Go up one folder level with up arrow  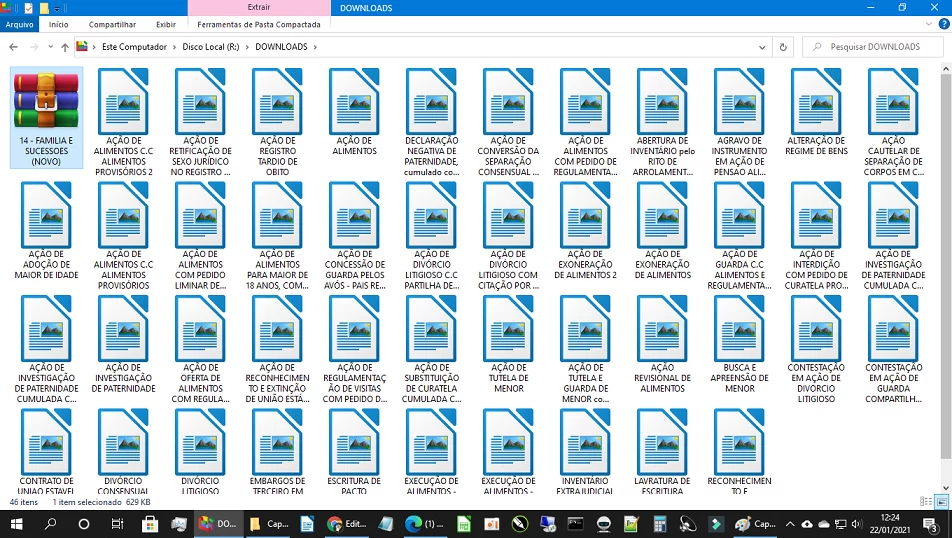65,47
